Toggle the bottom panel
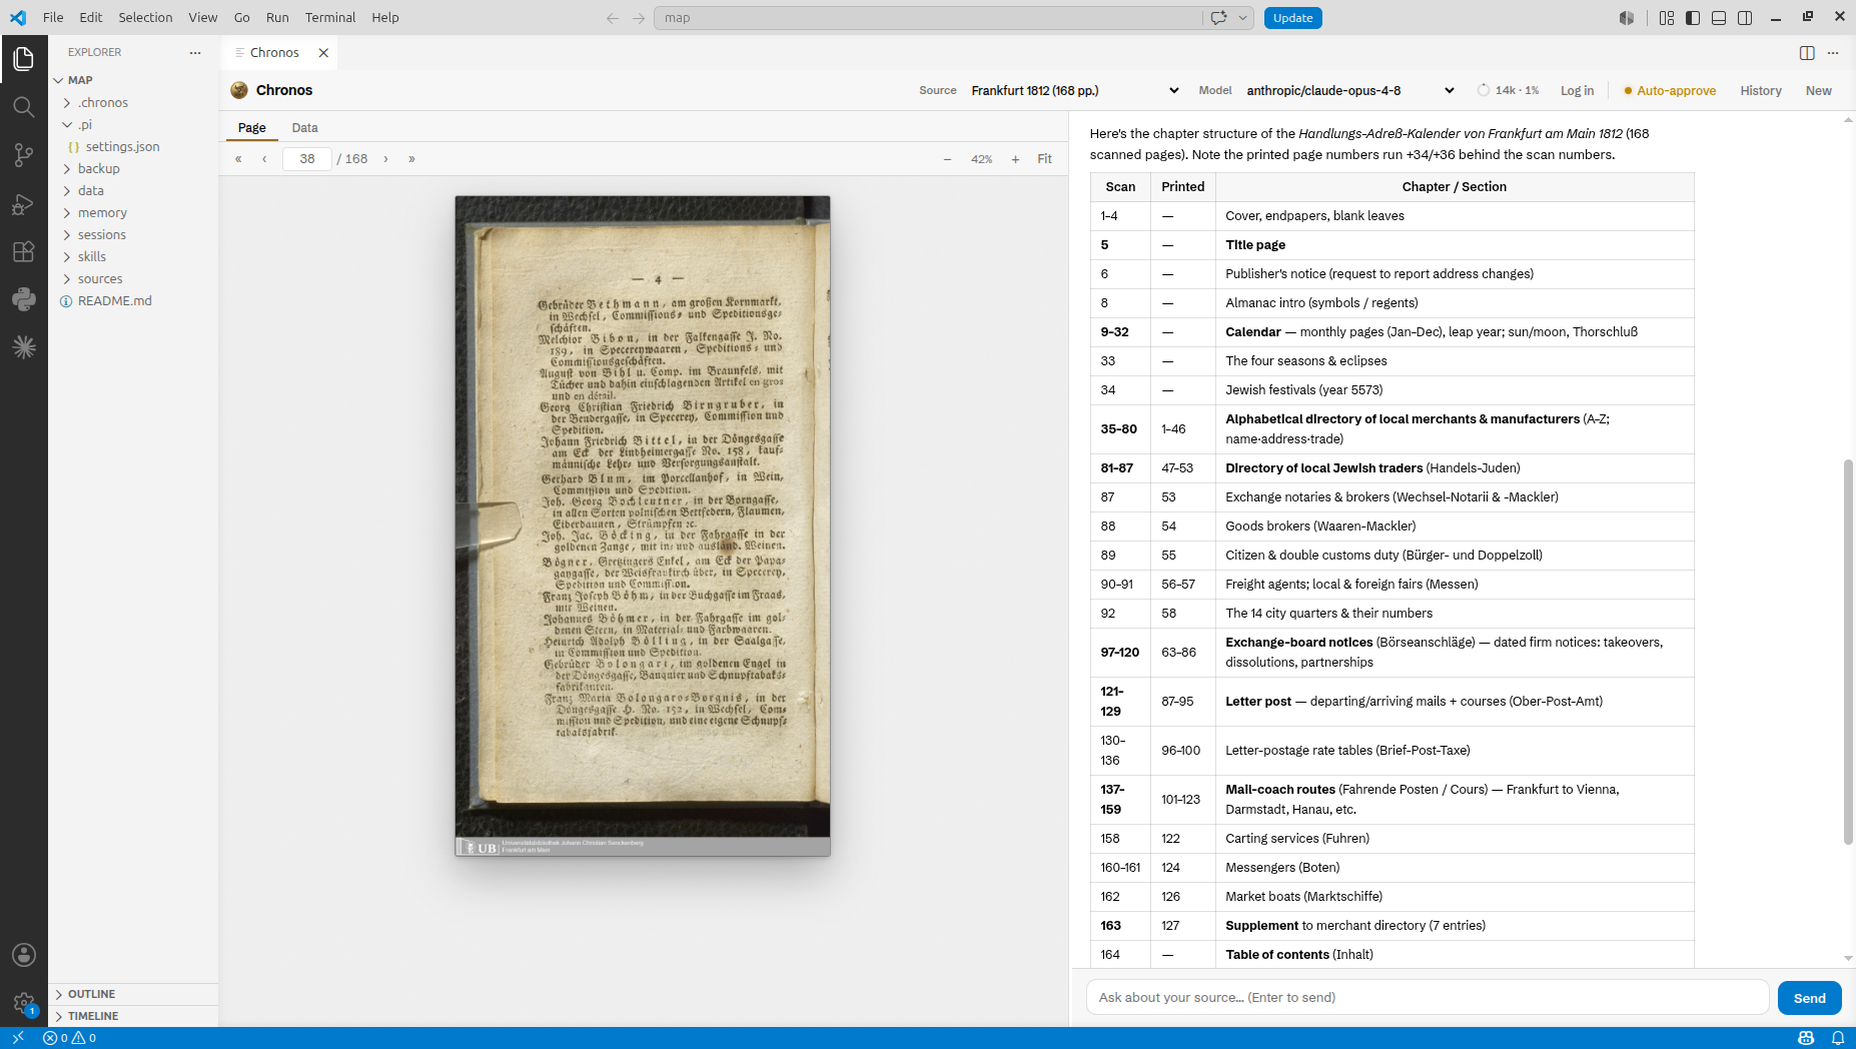1856x1049 pixels. click(1718, 18)
